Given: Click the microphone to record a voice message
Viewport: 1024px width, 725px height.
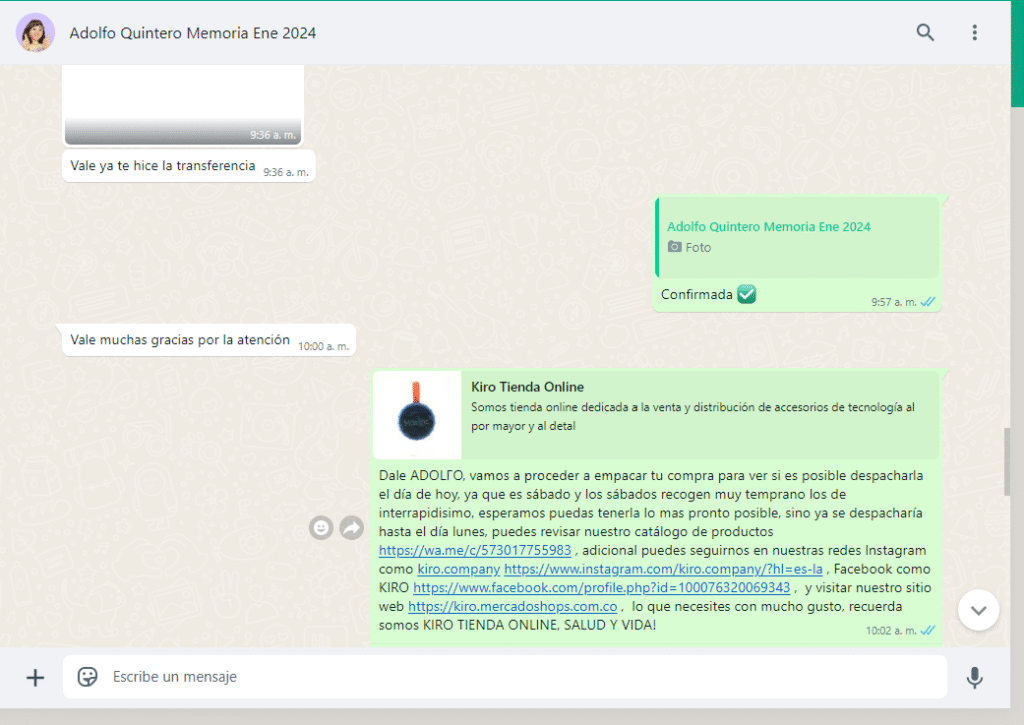Looking at the screenshot, I should click(974, 677).
